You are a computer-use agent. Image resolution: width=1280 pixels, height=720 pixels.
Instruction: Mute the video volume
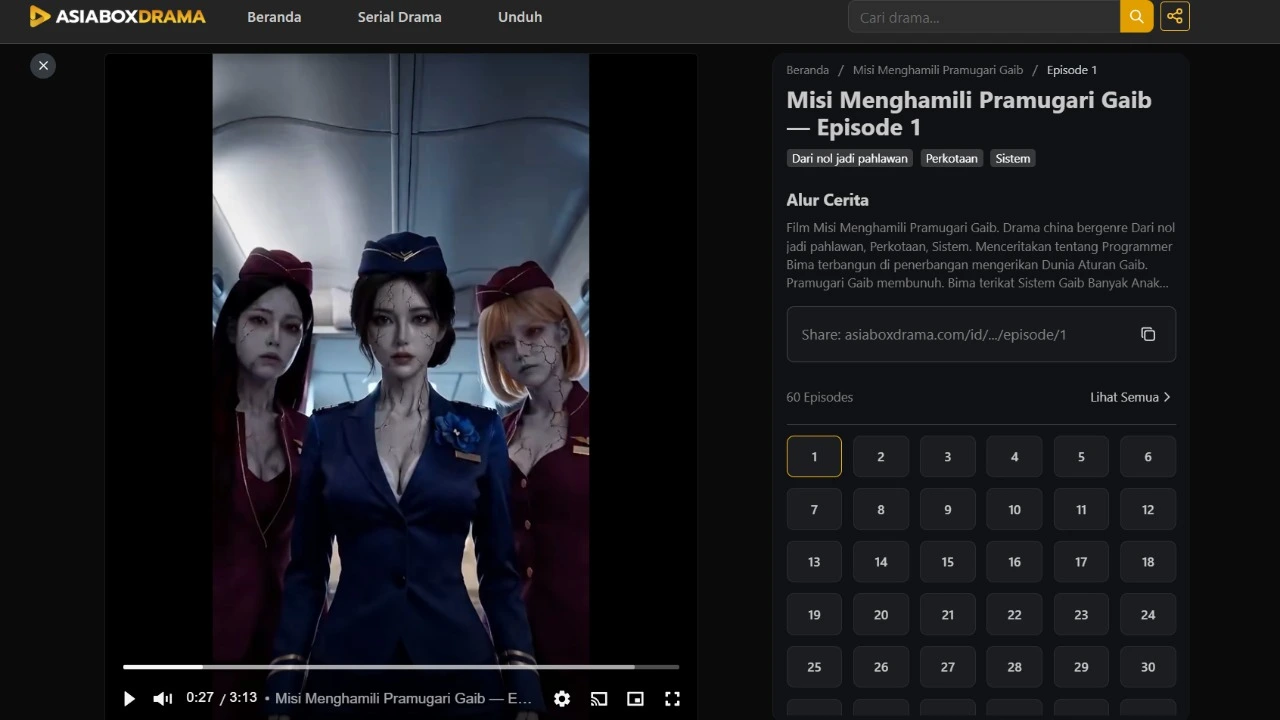162,699
